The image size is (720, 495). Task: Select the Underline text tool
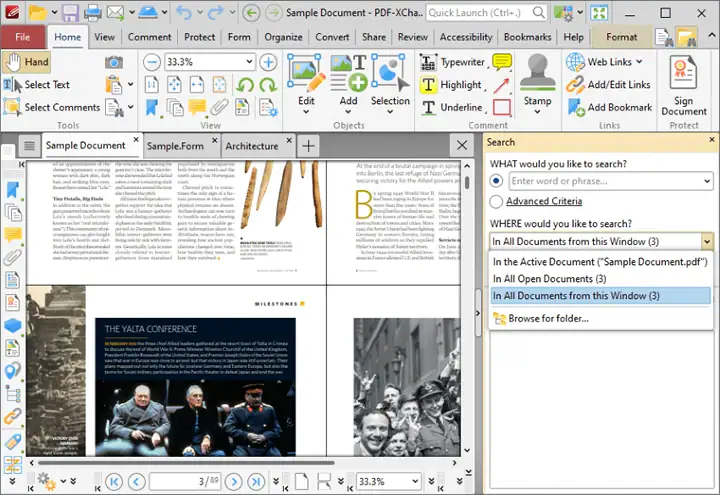point(450,107)
